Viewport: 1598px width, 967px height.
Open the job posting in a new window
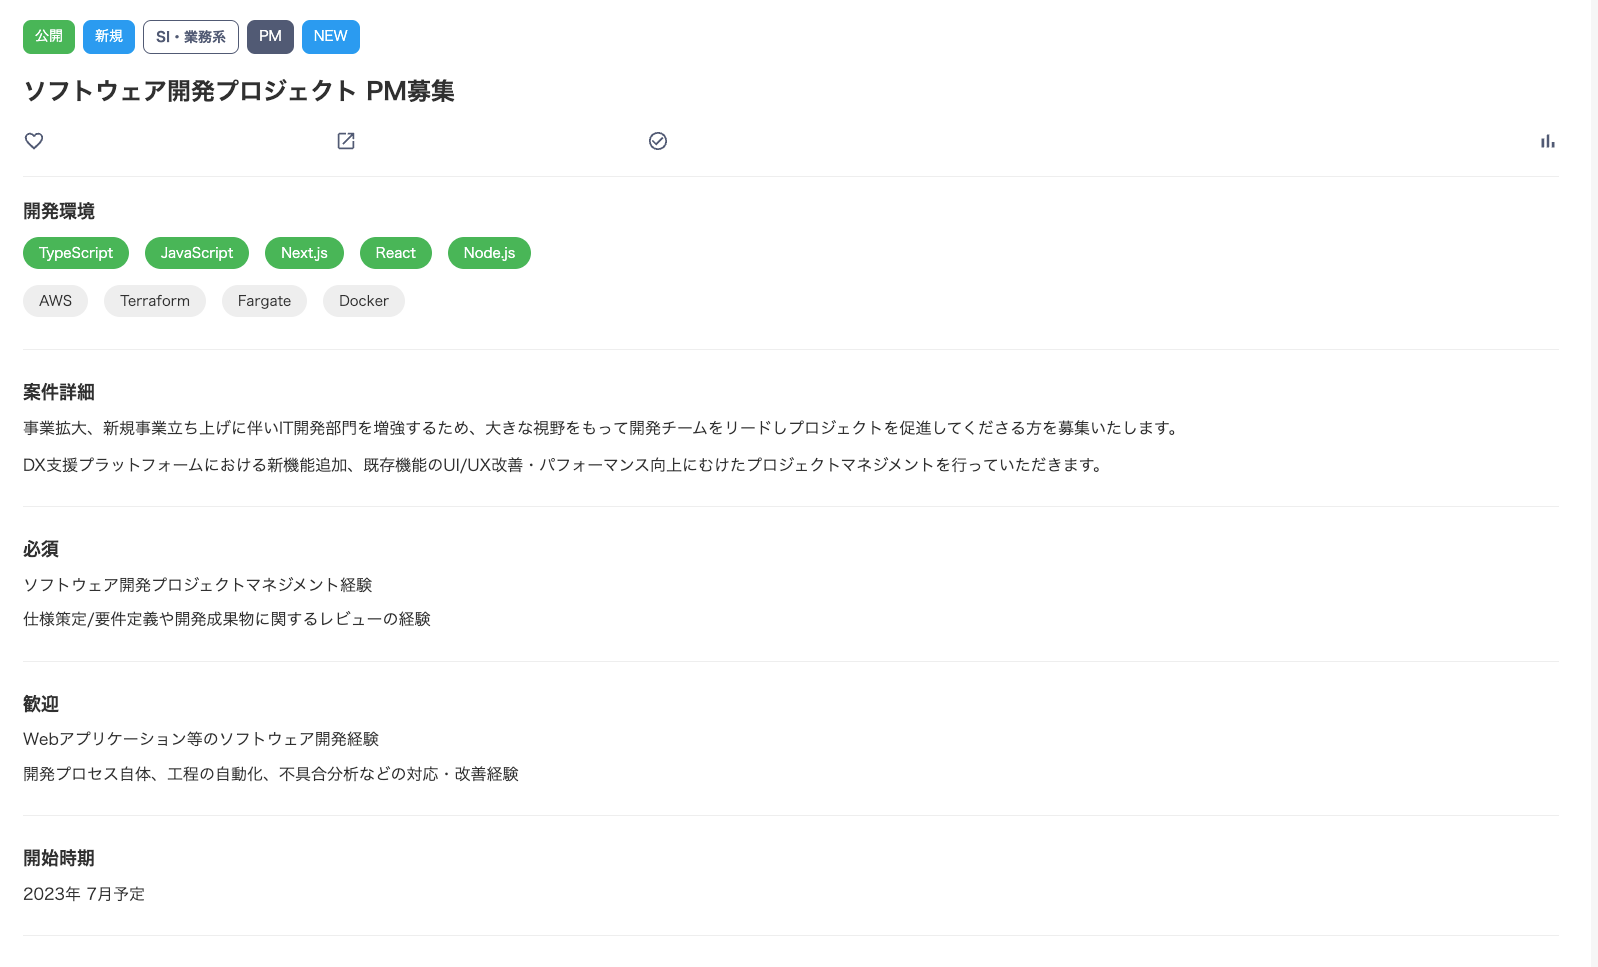point(346,141)
